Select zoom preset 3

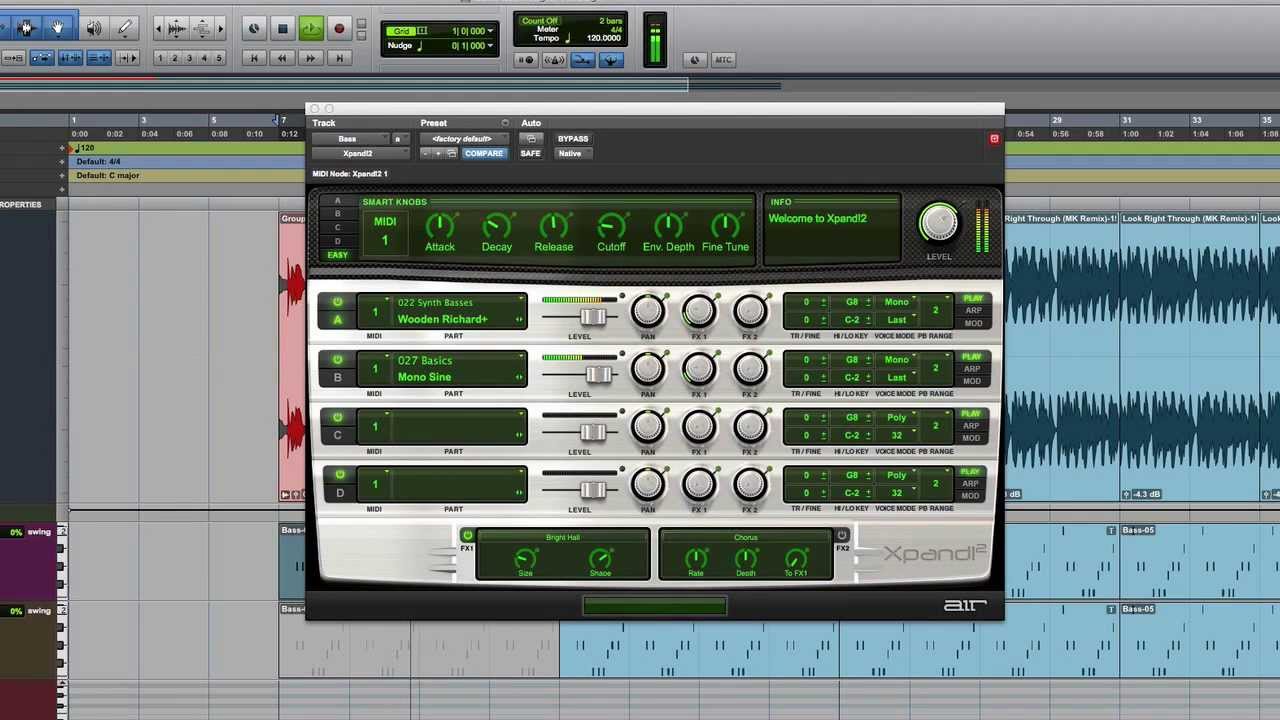tap(189, 59)
